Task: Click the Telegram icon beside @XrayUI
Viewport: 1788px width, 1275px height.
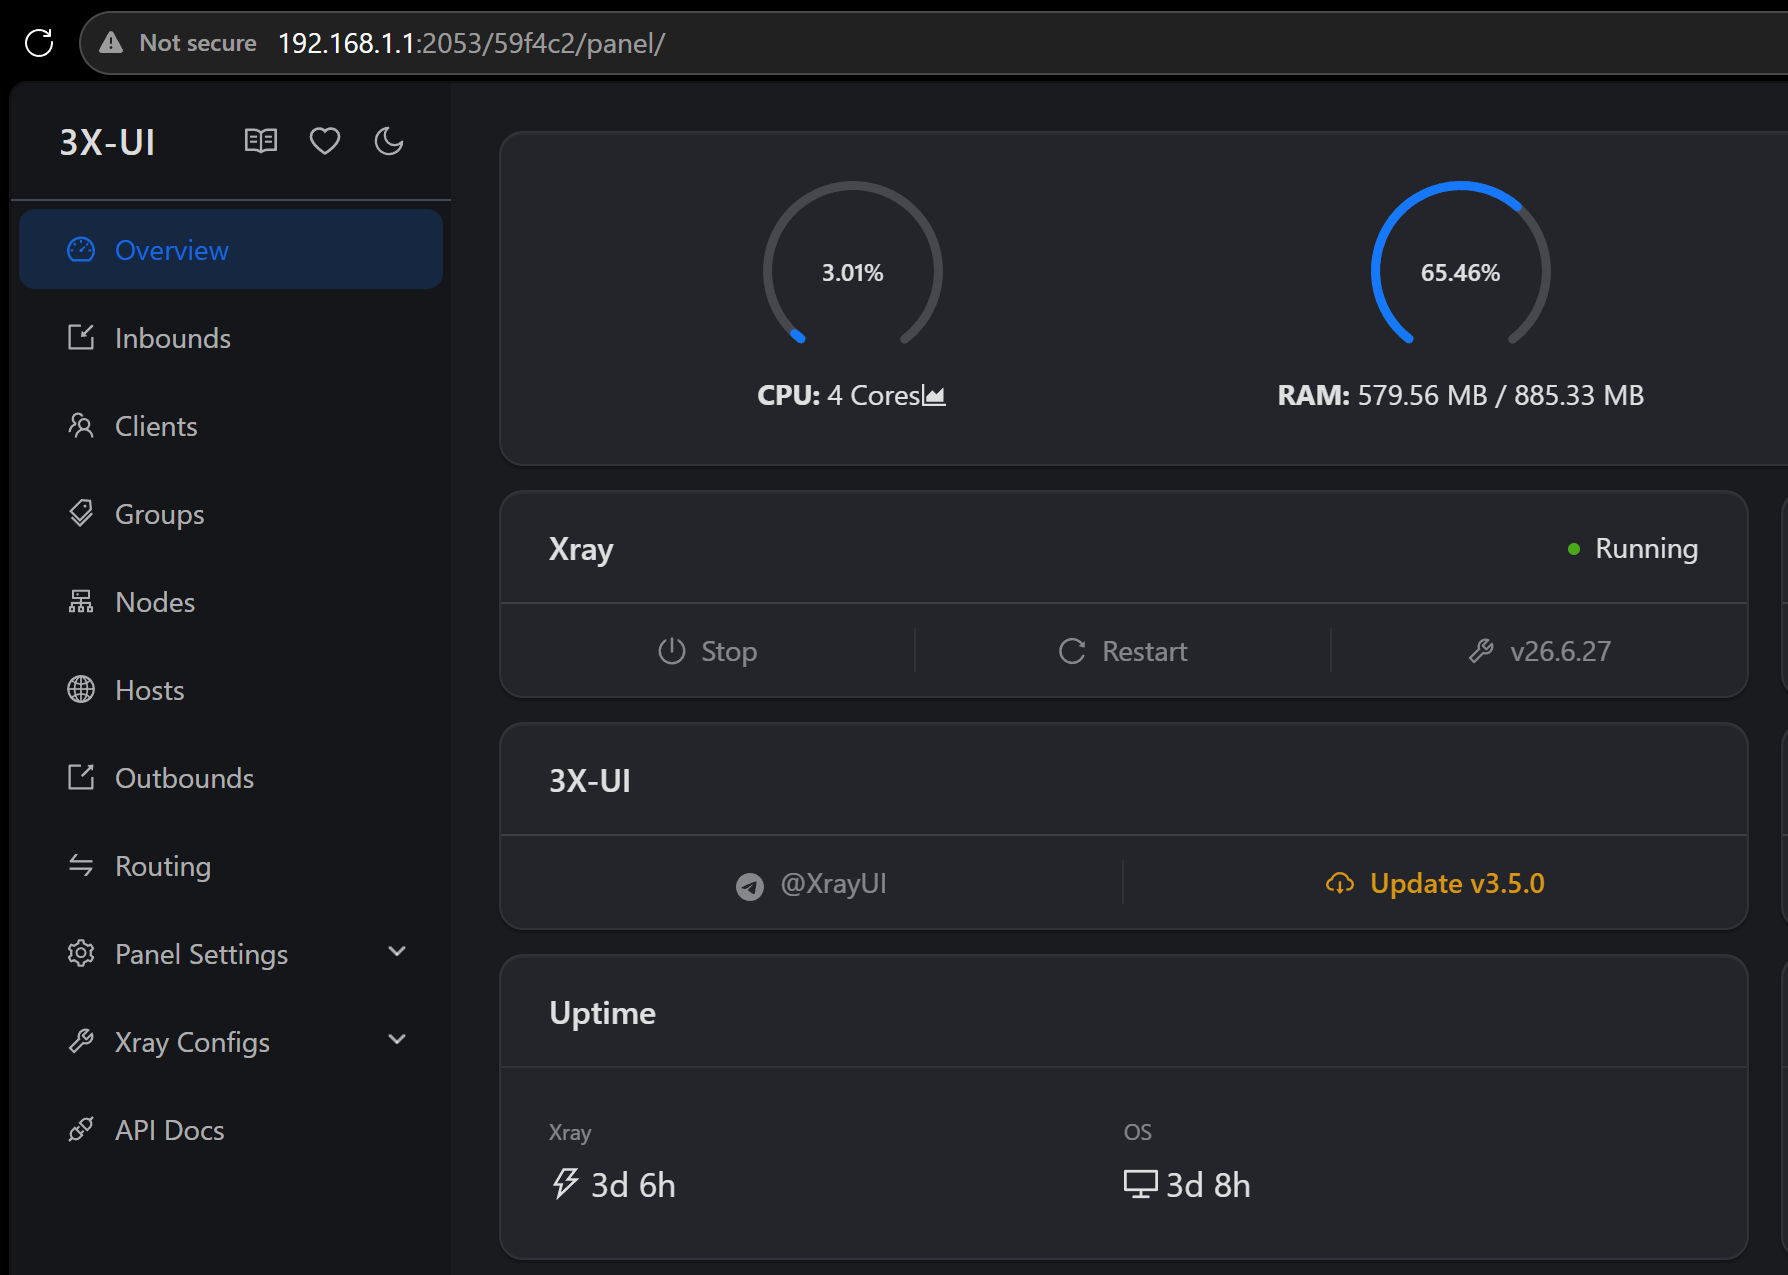Action: click(750, 886)
